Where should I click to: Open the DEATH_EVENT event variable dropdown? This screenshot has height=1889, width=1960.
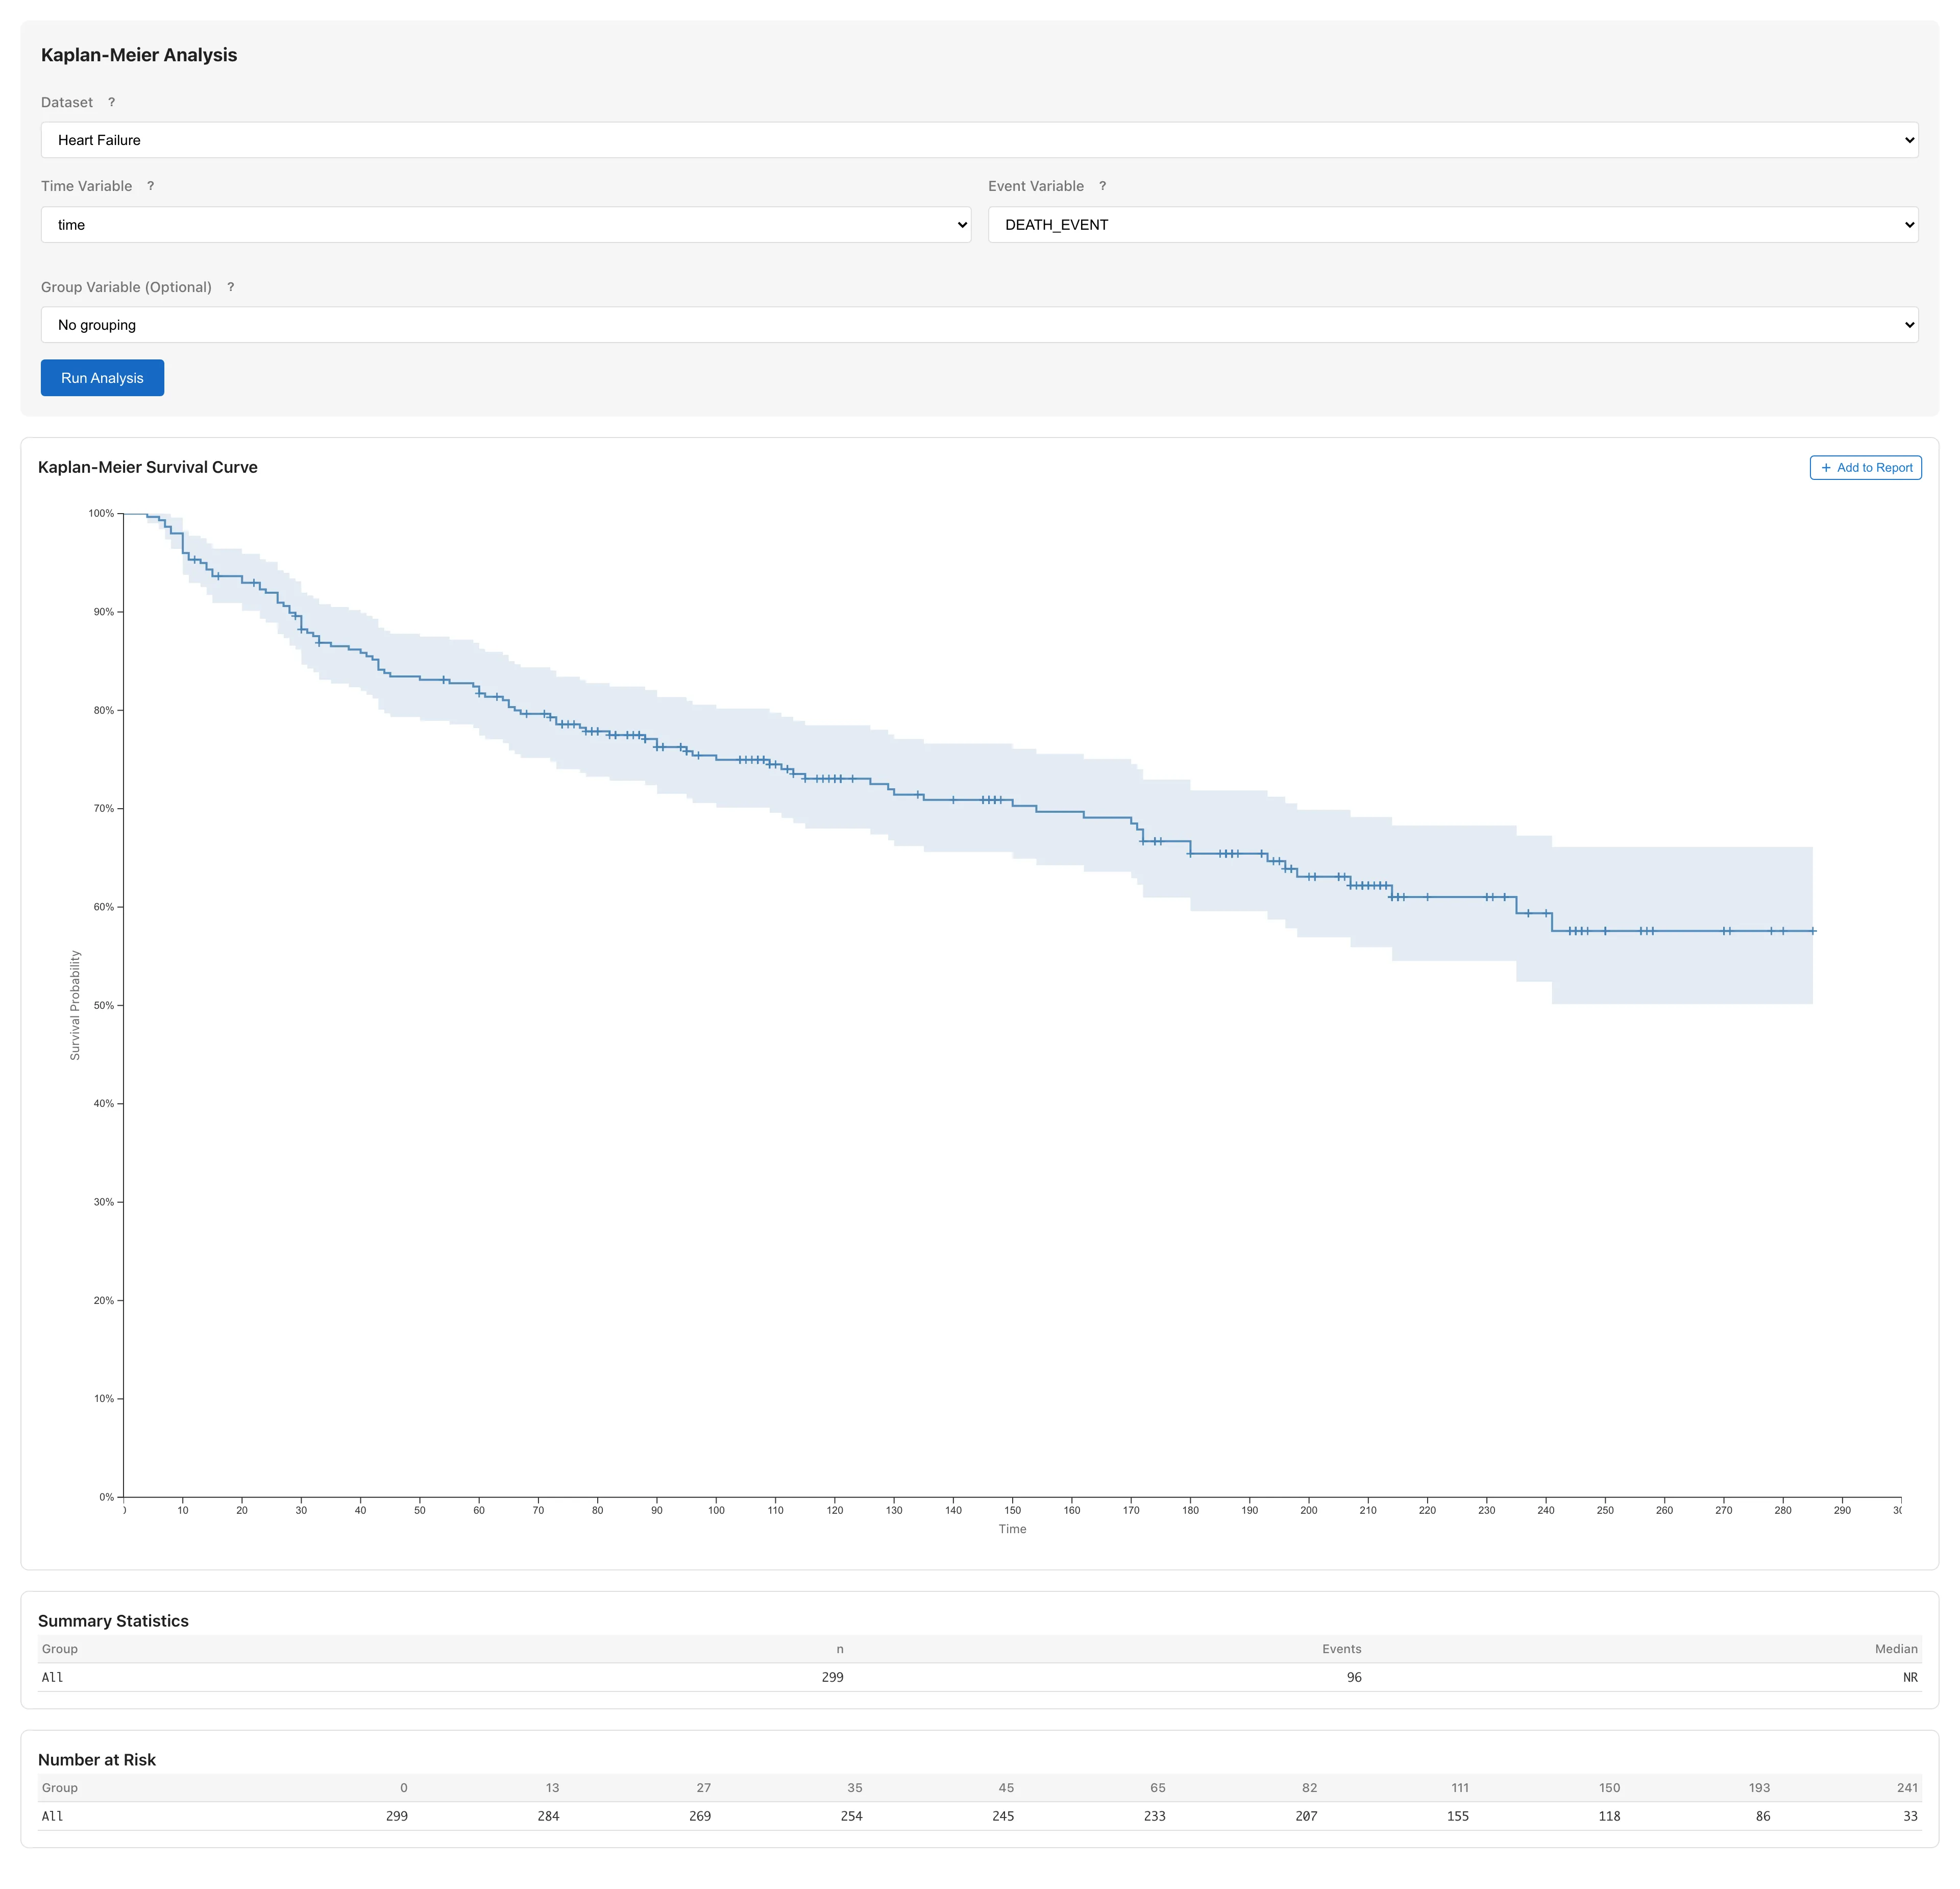[1452, 225]
